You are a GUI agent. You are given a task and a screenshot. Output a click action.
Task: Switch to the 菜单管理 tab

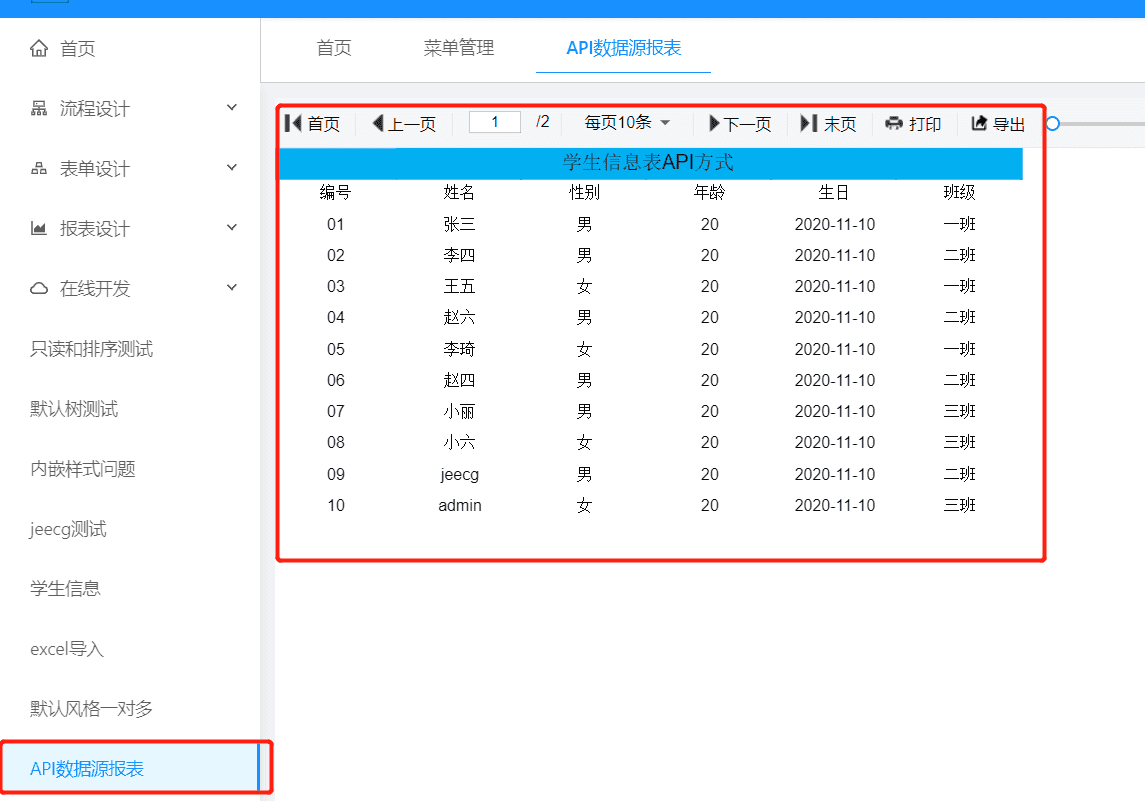click(459, 48)
